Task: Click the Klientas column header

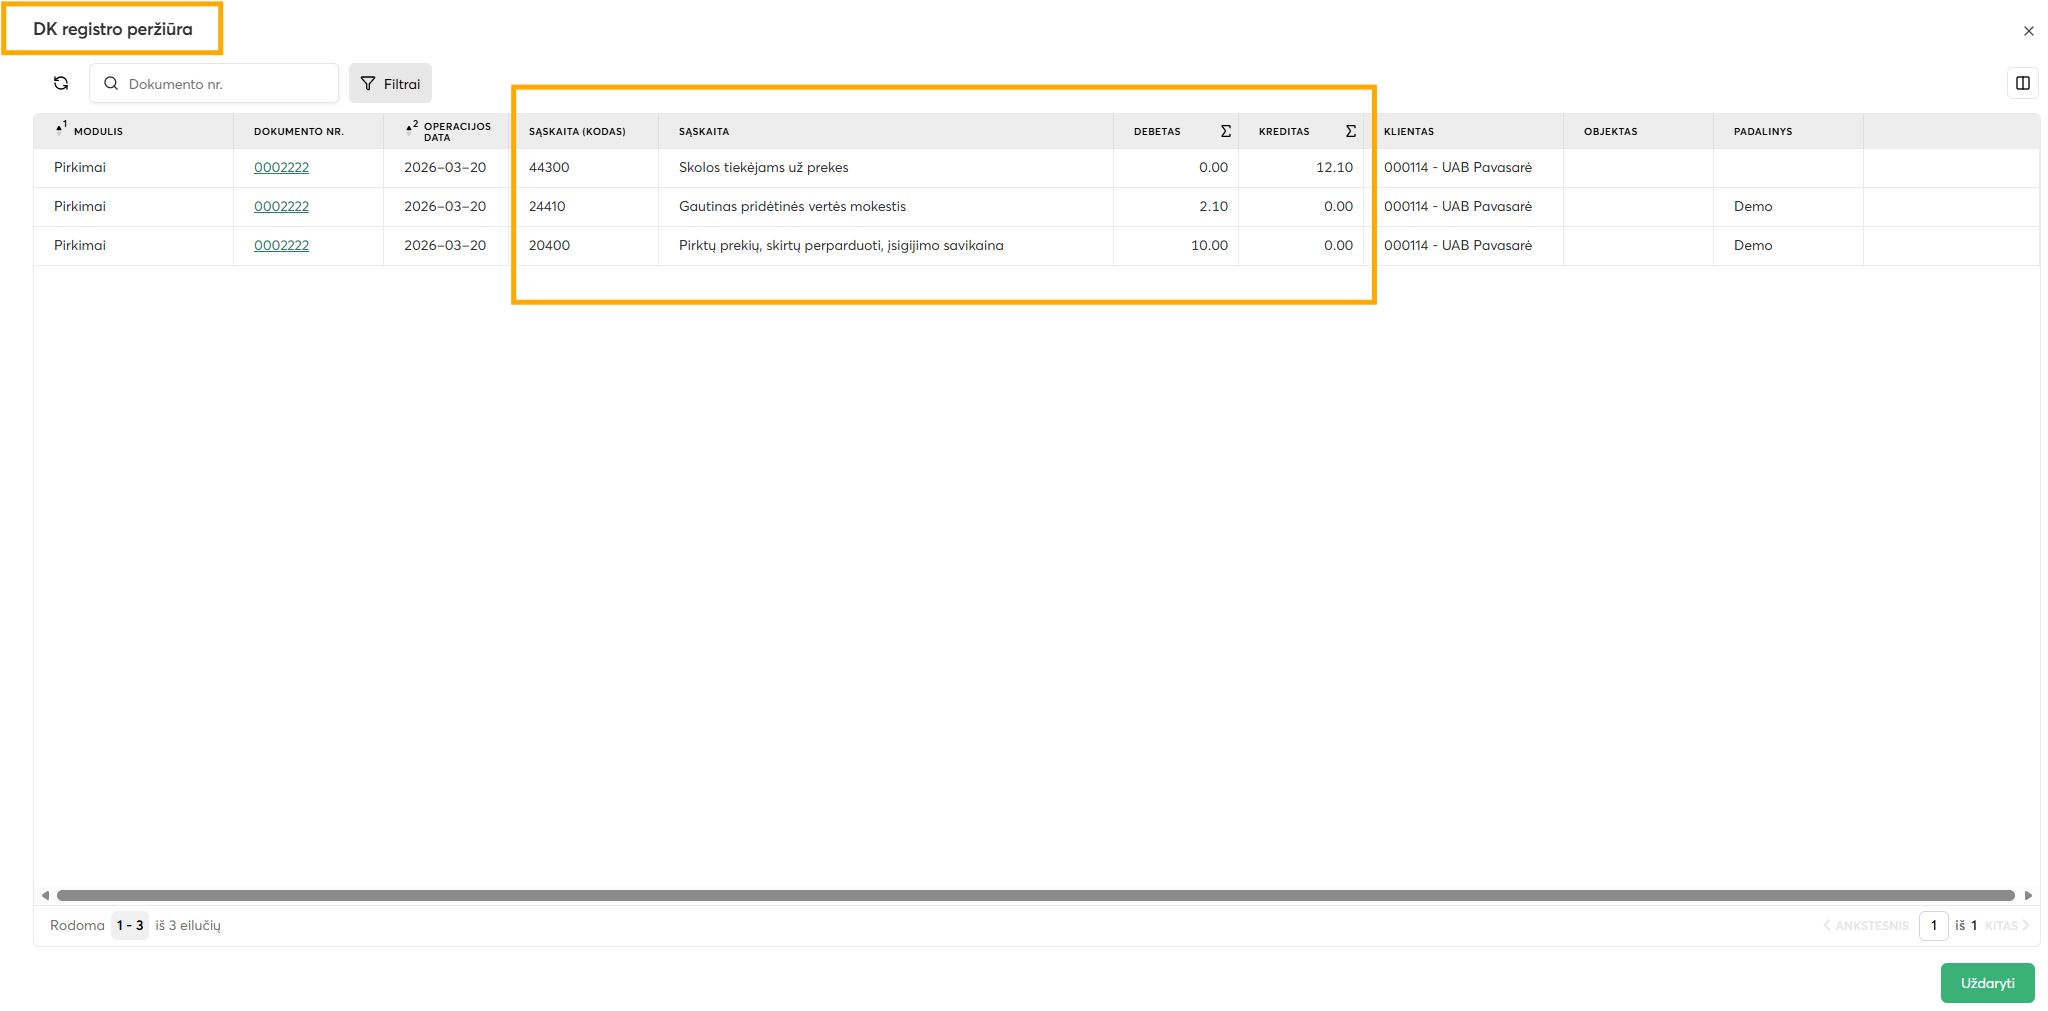Action: click(x=1408, y=131)
